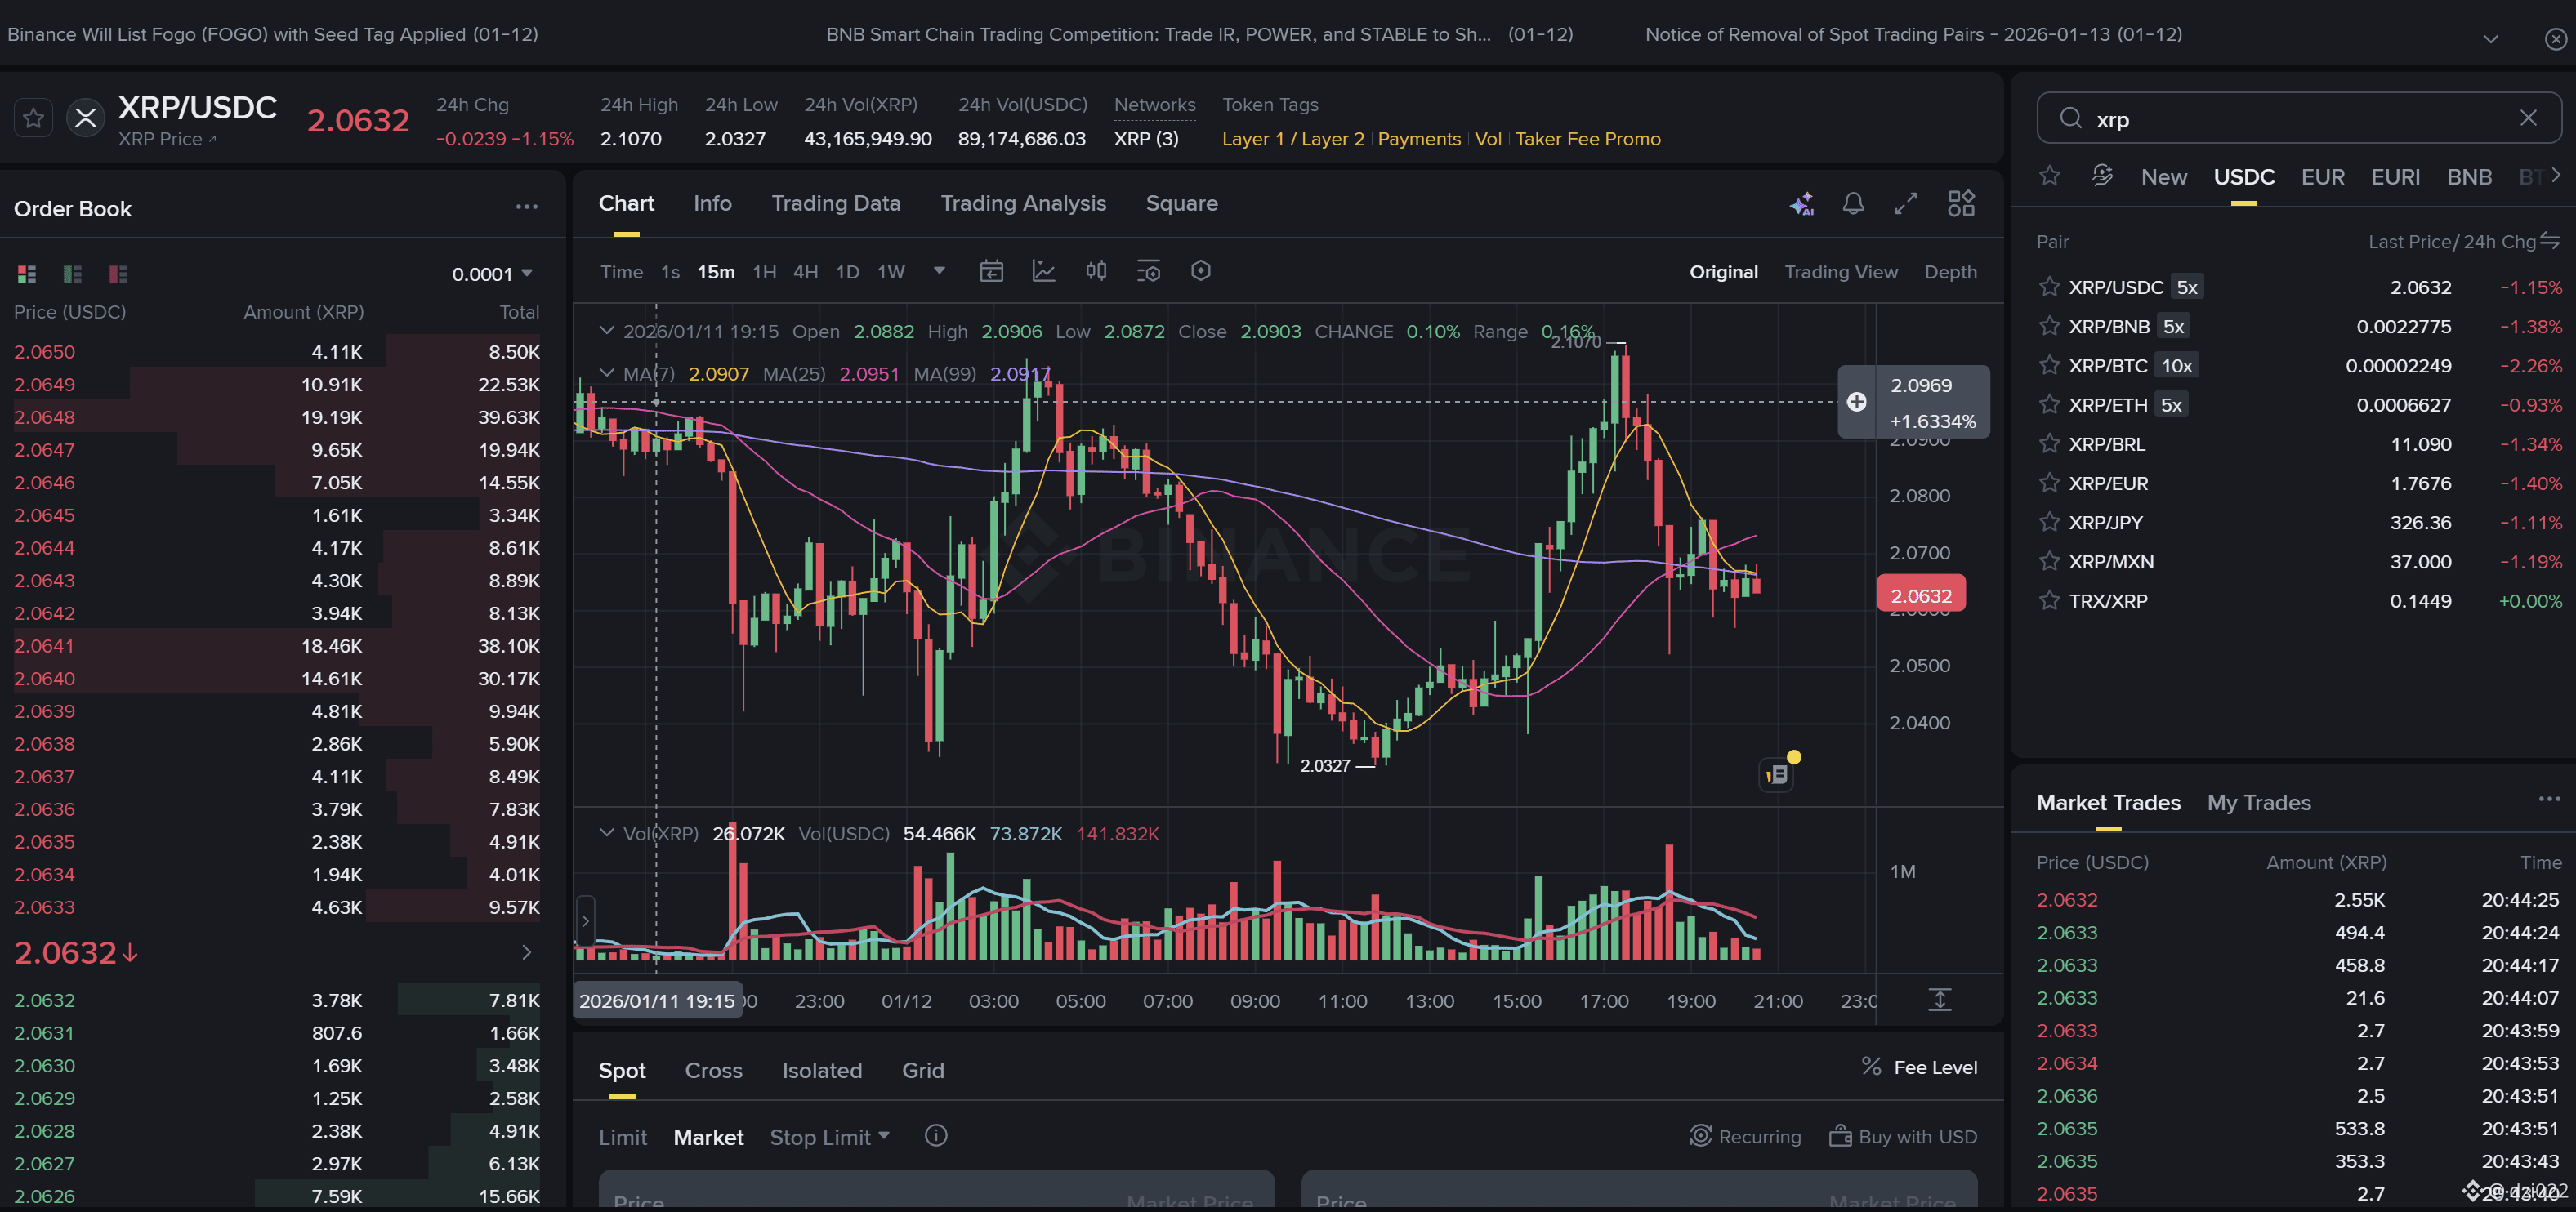Open Stop Limit order type dropdown
The height and width of the screenshot is (1212, 2576).
(829, 1137)
